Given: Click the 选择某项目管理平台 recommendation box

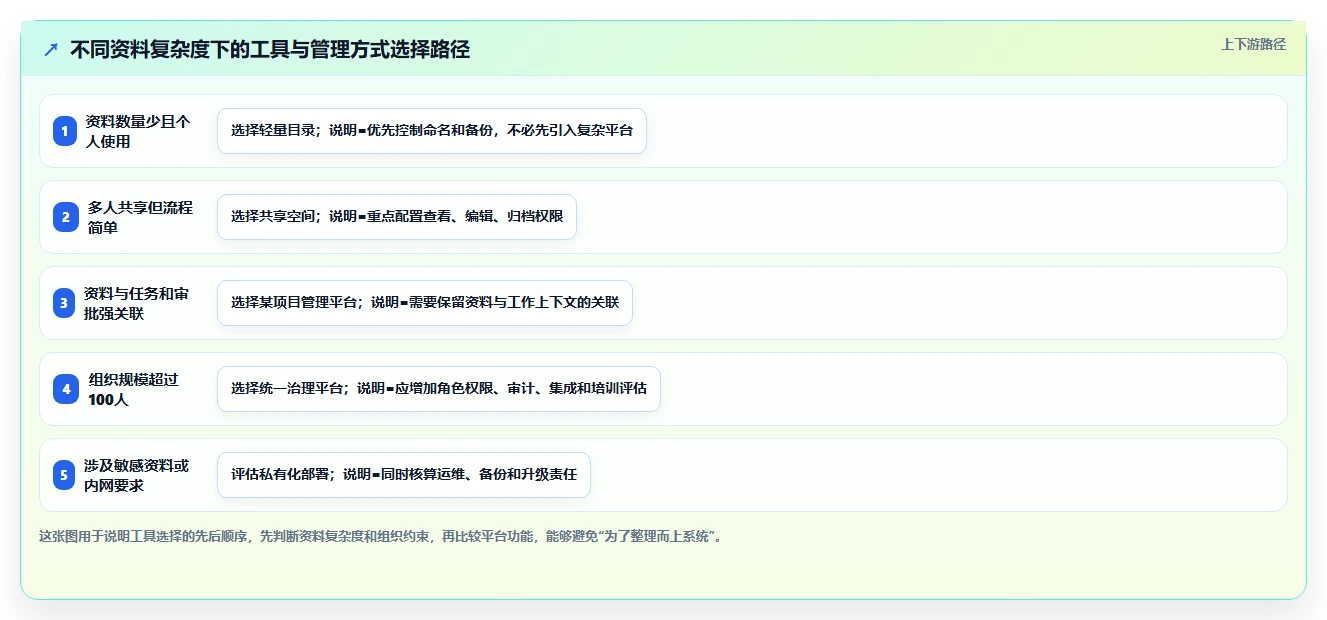Looking at the screenshot, I should click(425, 303).
